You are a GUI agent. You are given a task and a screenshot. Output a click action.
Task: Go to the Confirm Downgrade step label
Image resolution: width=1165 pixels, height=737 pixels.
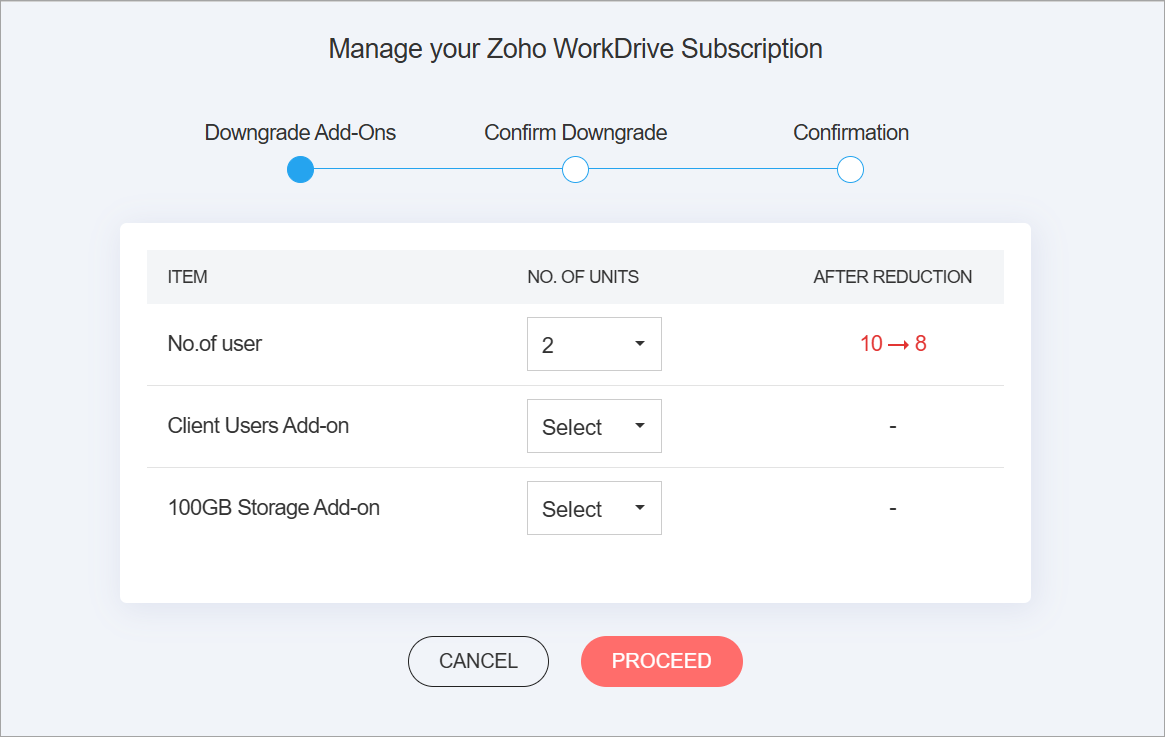point(575,133)
